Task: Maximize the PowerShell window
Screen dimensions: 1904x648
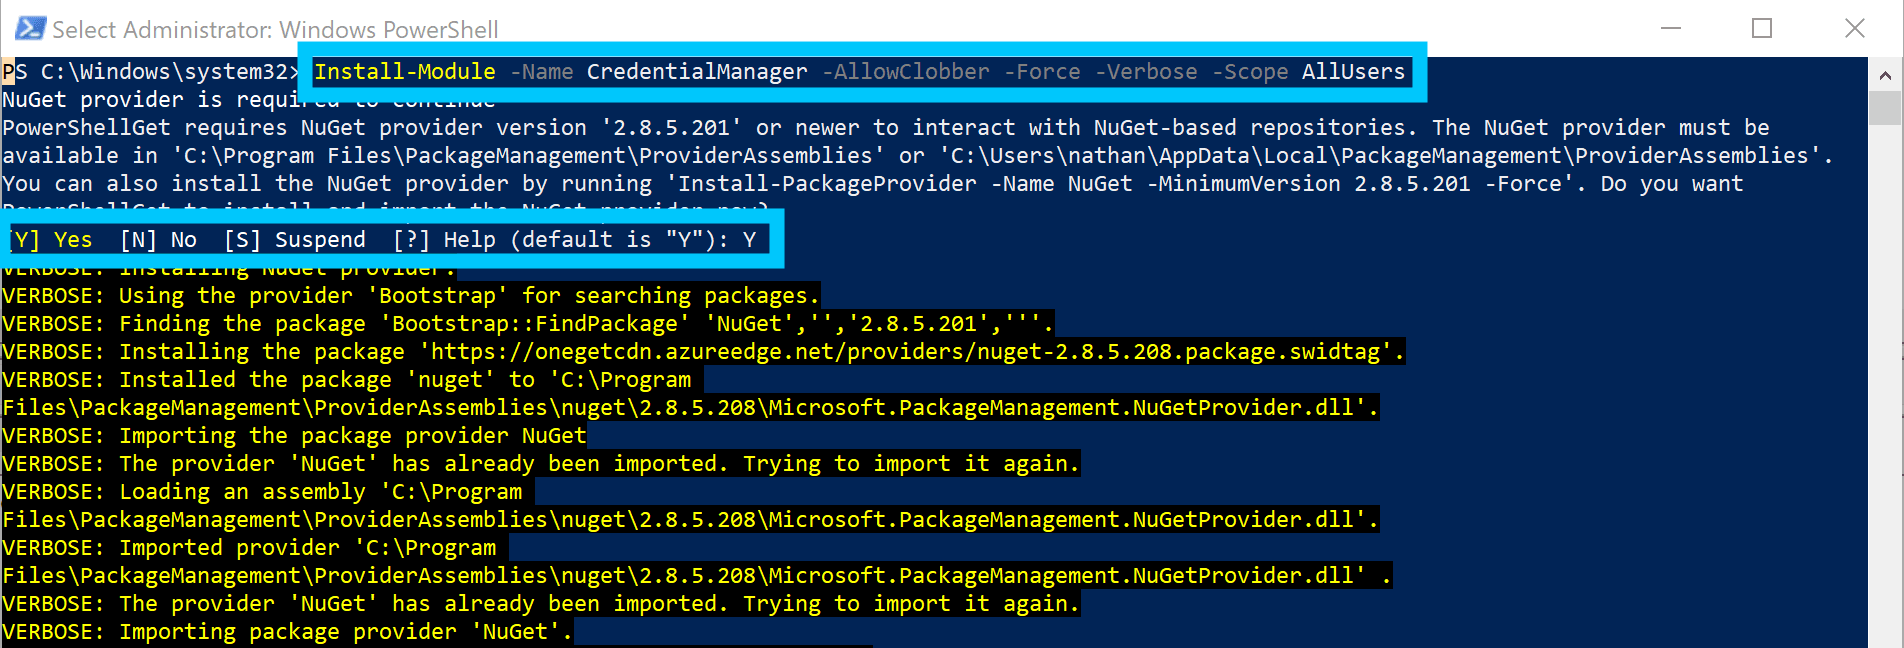Action: pos(1762,28)
